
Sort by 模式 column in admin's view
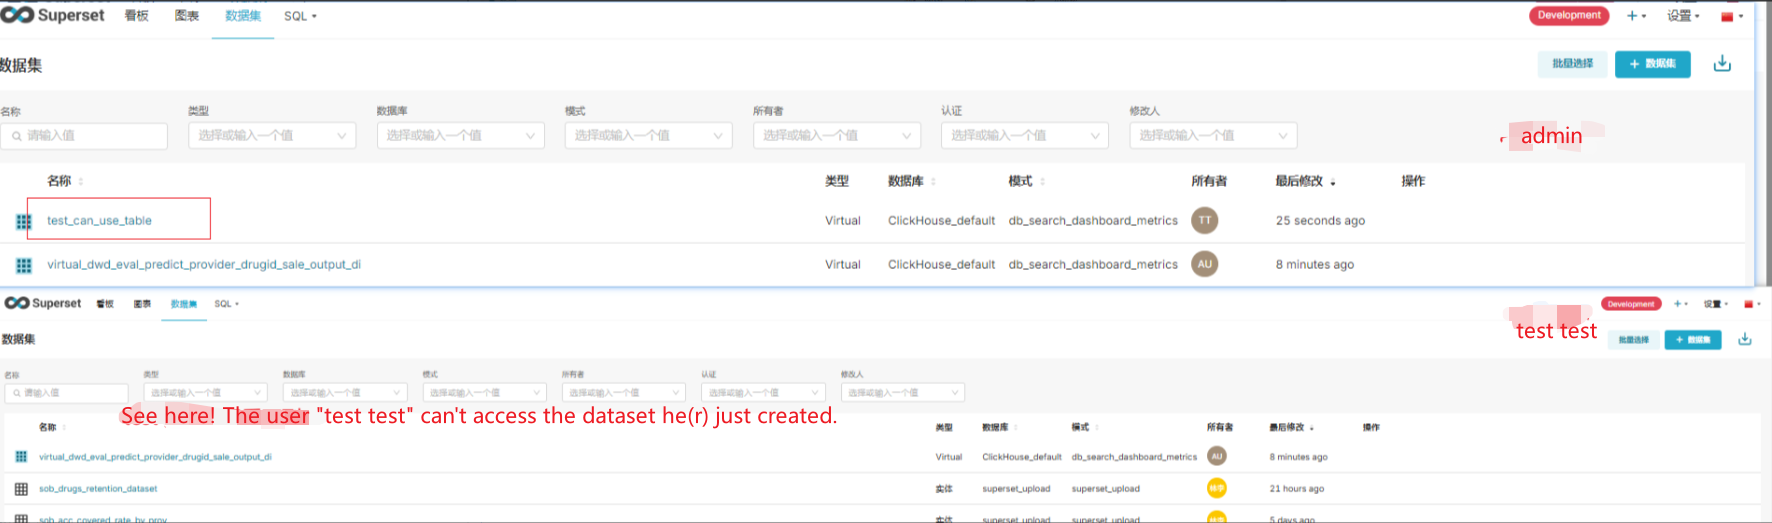point(1042,182)
